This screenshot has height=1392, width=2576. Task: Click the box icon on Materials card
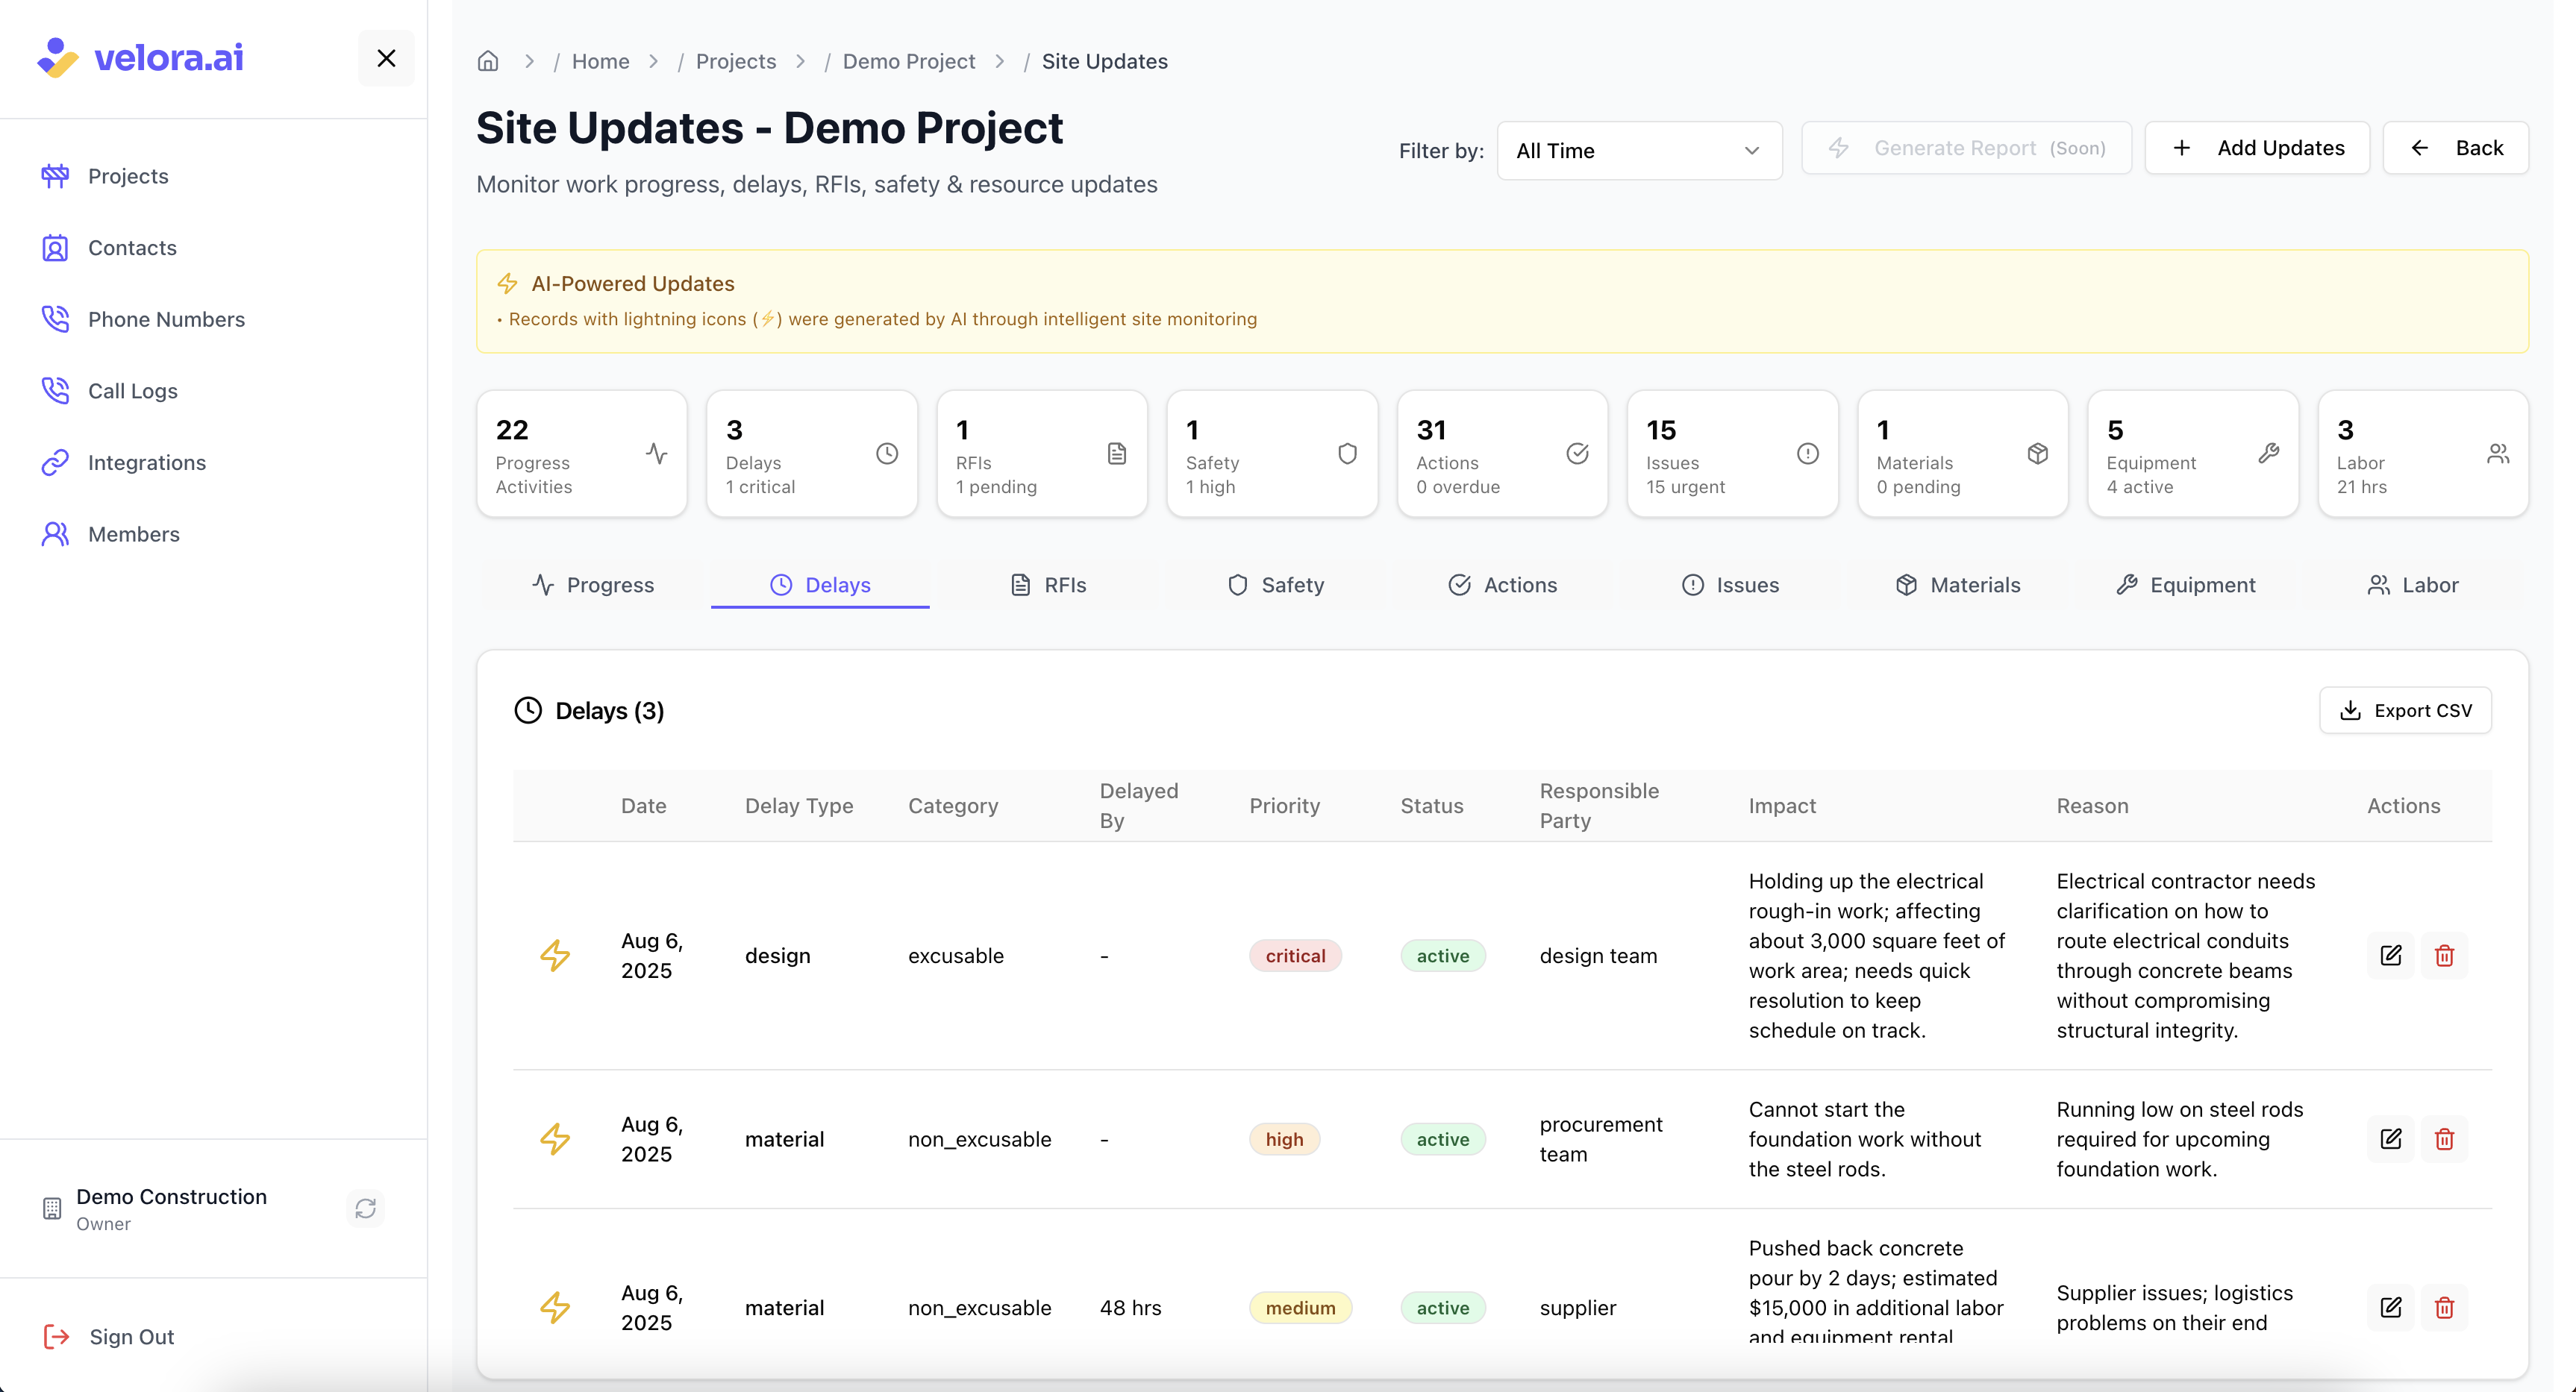click(x=2038, y=454)
